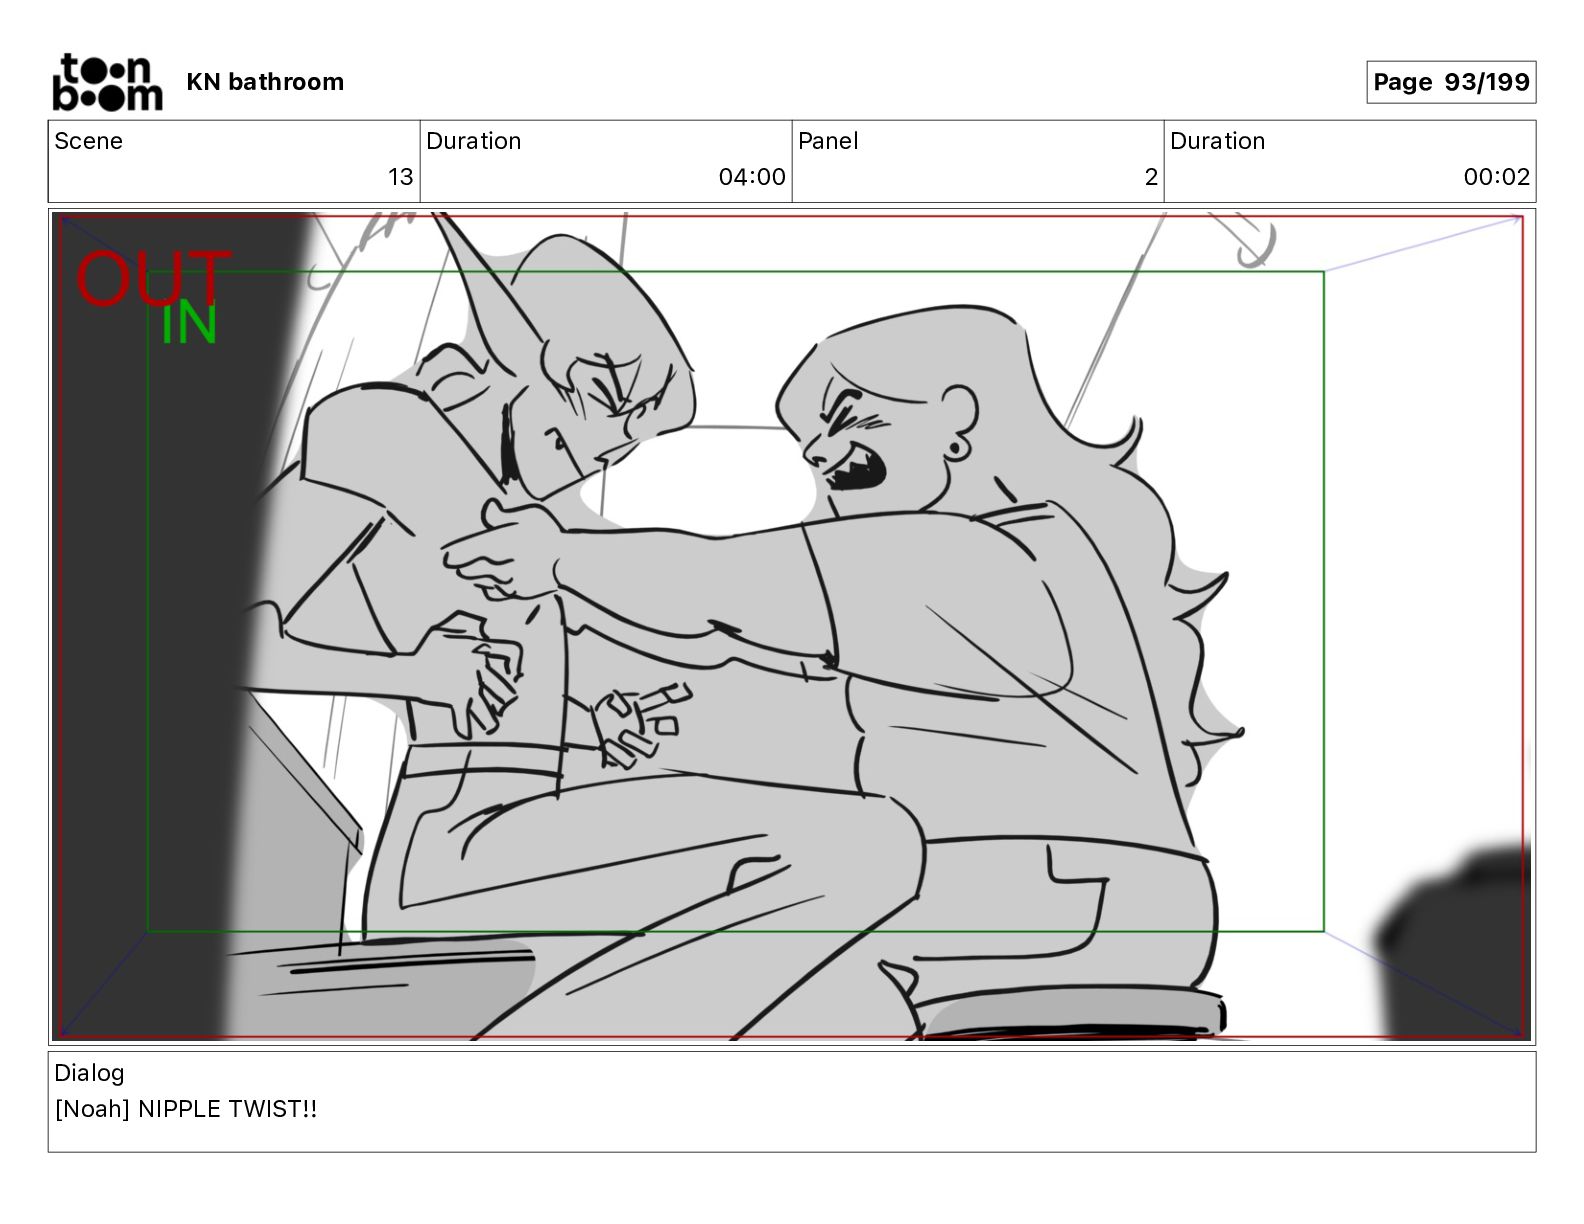
Task: Click the 'Scene' header label
Action: coord(88,141)
